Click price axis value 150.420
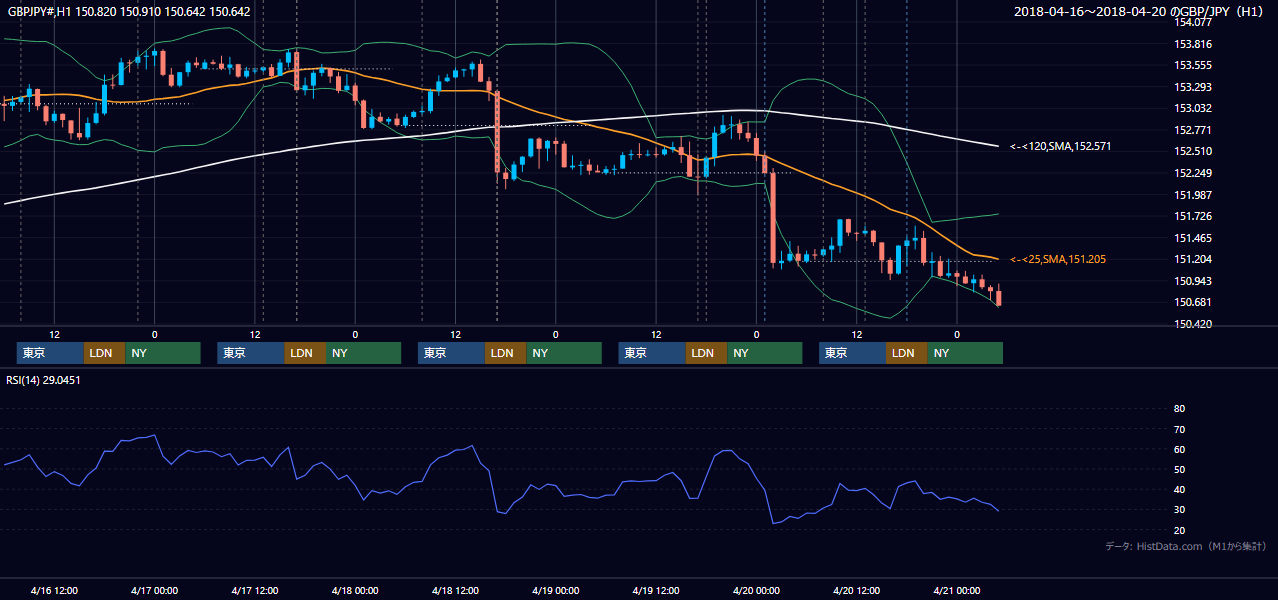This screenshot has width=1278, height=600. (1194, 324)
